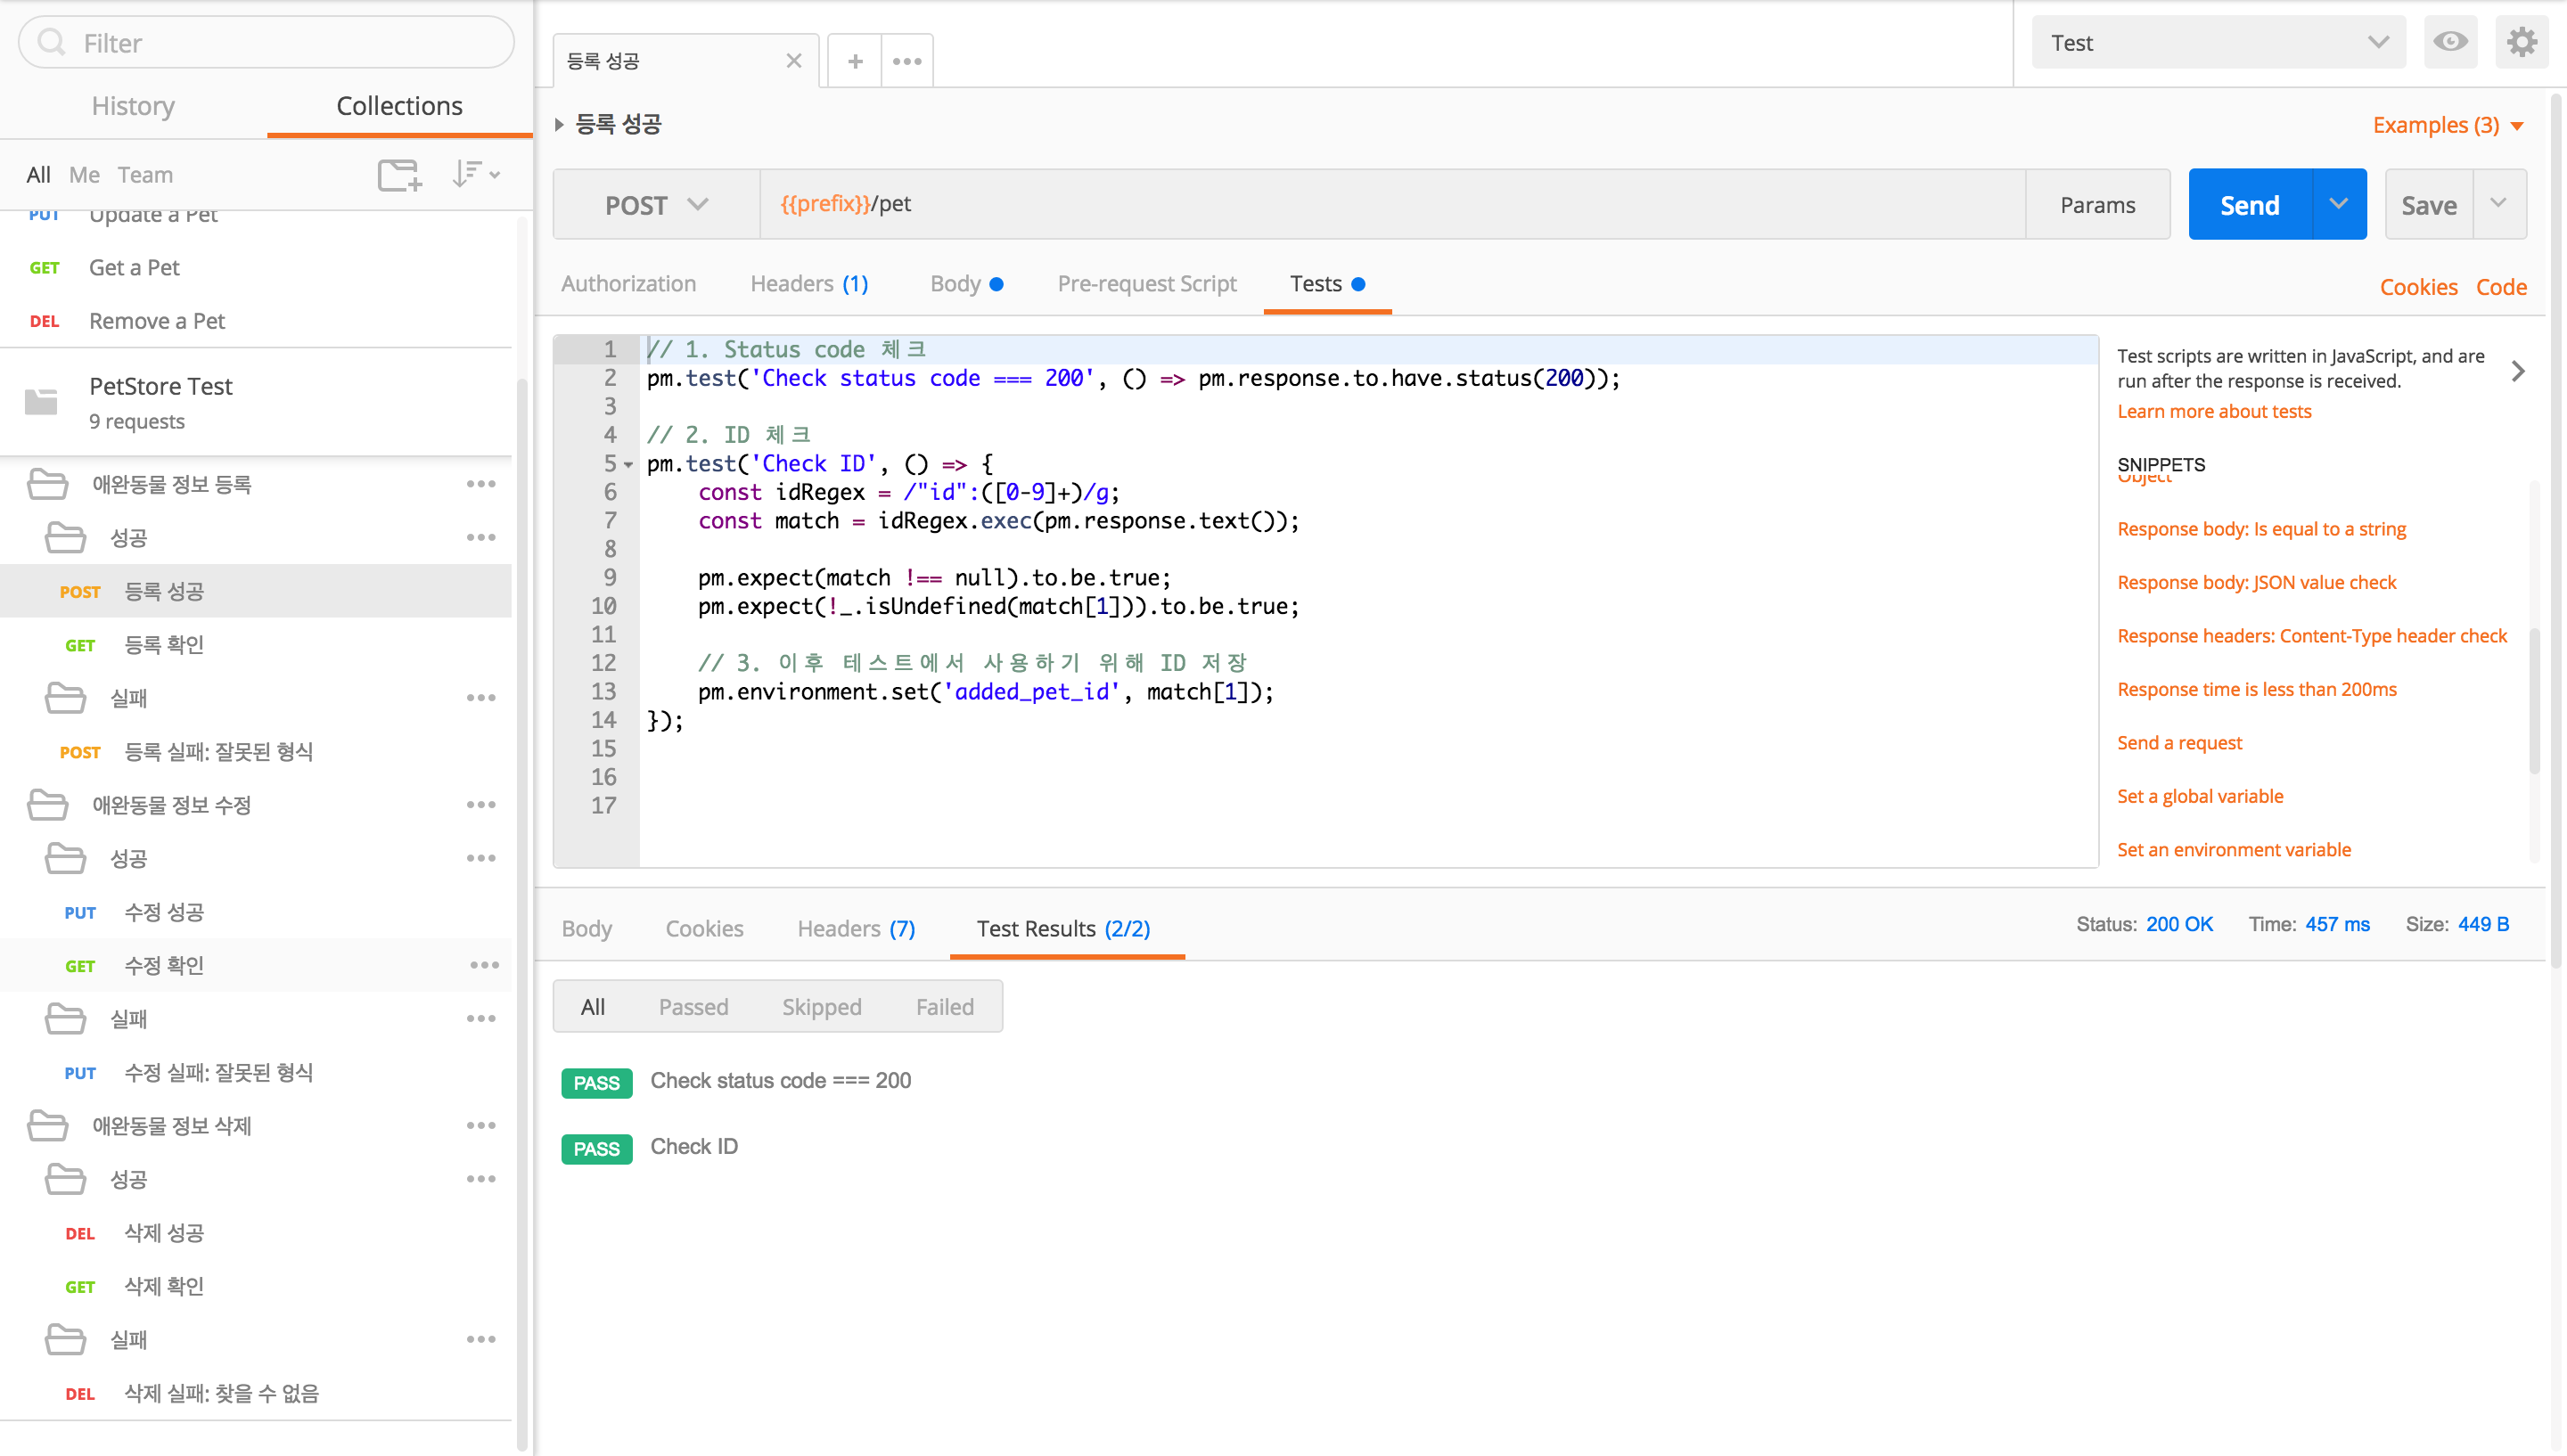This screenshot has width=2567, height=1456.
Task: Click the Passed filter in Test Results
Action: (x=693, y=1005)
